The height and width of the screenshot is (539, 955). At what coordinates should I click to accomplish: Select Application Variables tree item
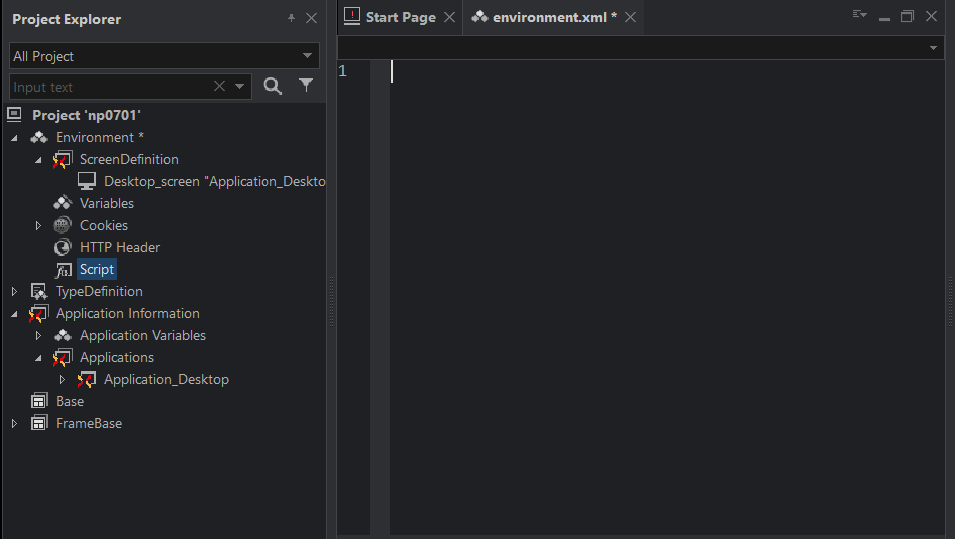point(143,335)
